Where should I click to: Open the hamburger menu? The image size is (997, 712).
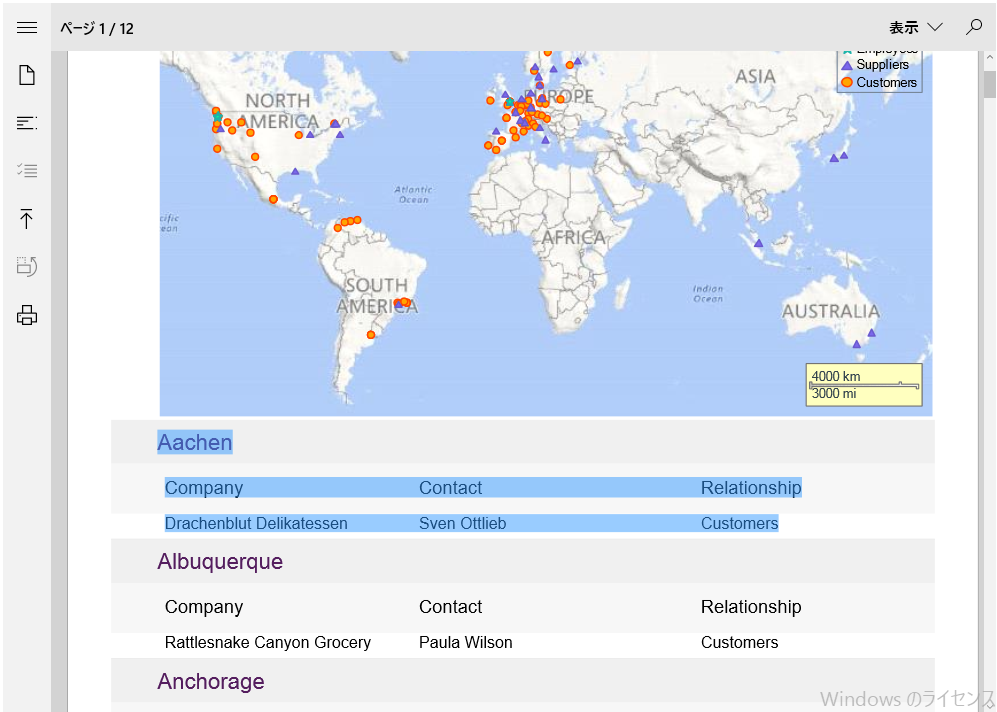click(27, 27)
